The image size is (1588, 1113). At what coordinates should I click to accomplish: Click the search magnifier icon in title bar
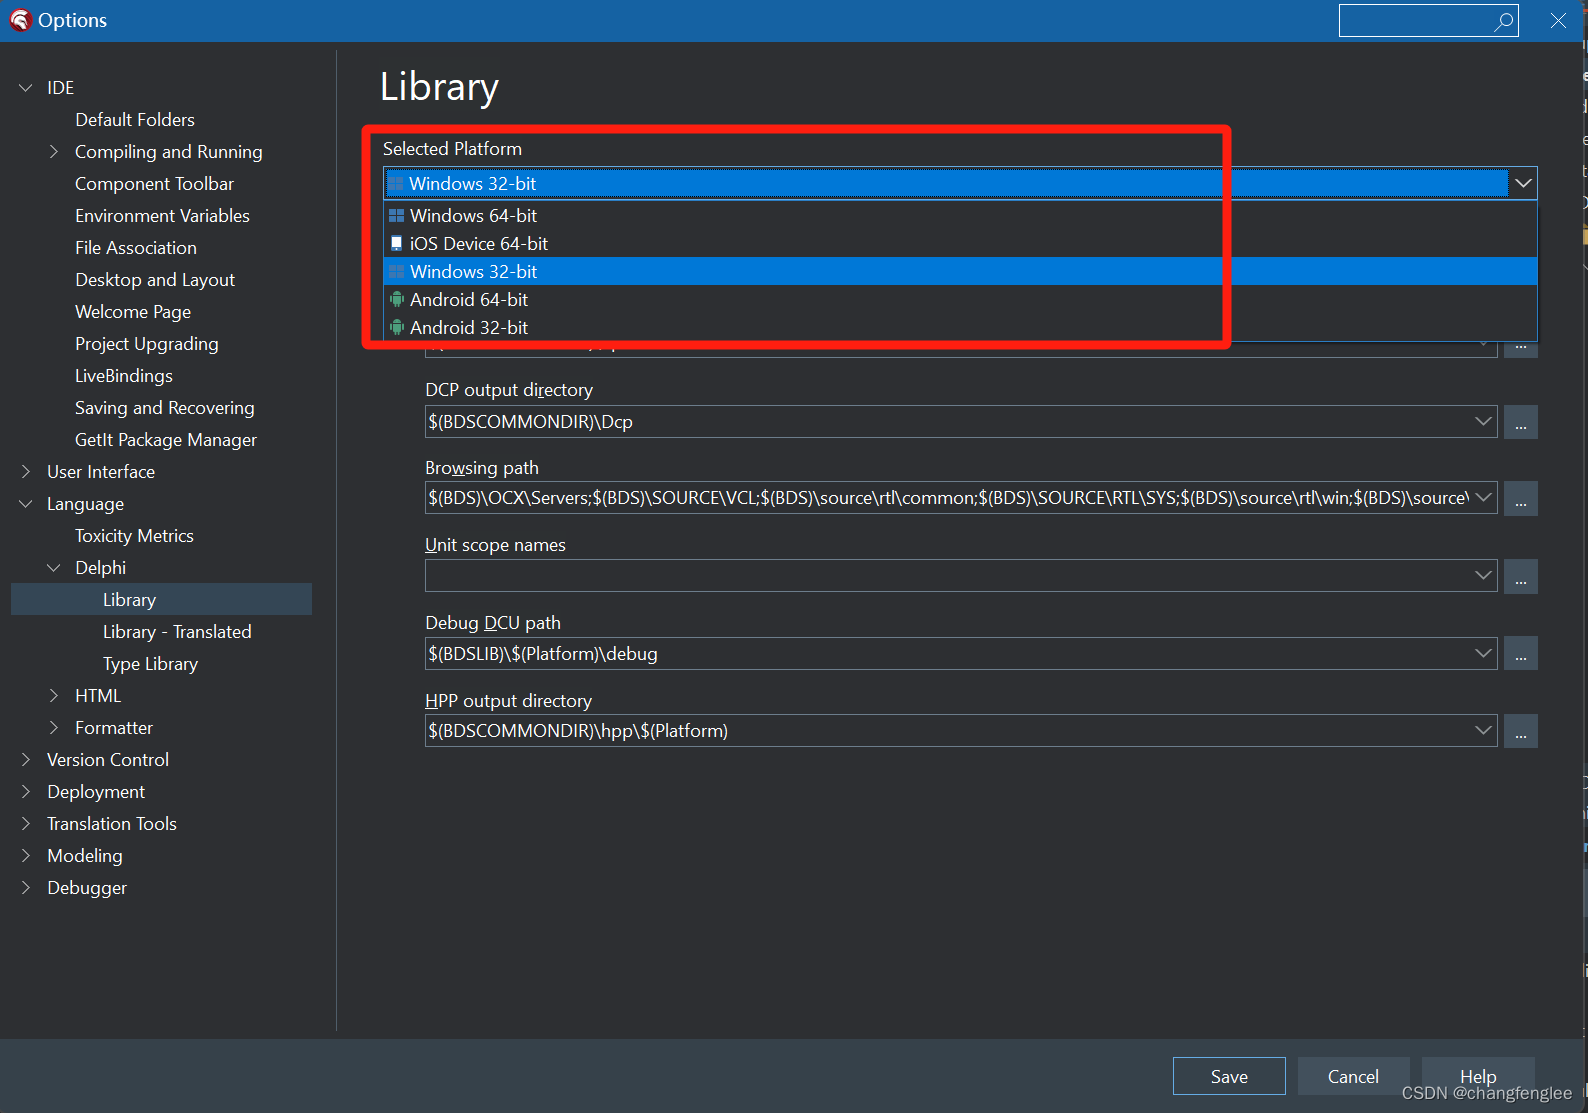(1503, 21)
